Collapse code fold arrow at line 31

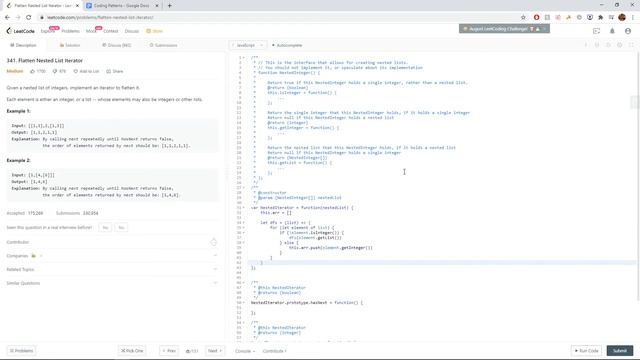pos(244,208)
